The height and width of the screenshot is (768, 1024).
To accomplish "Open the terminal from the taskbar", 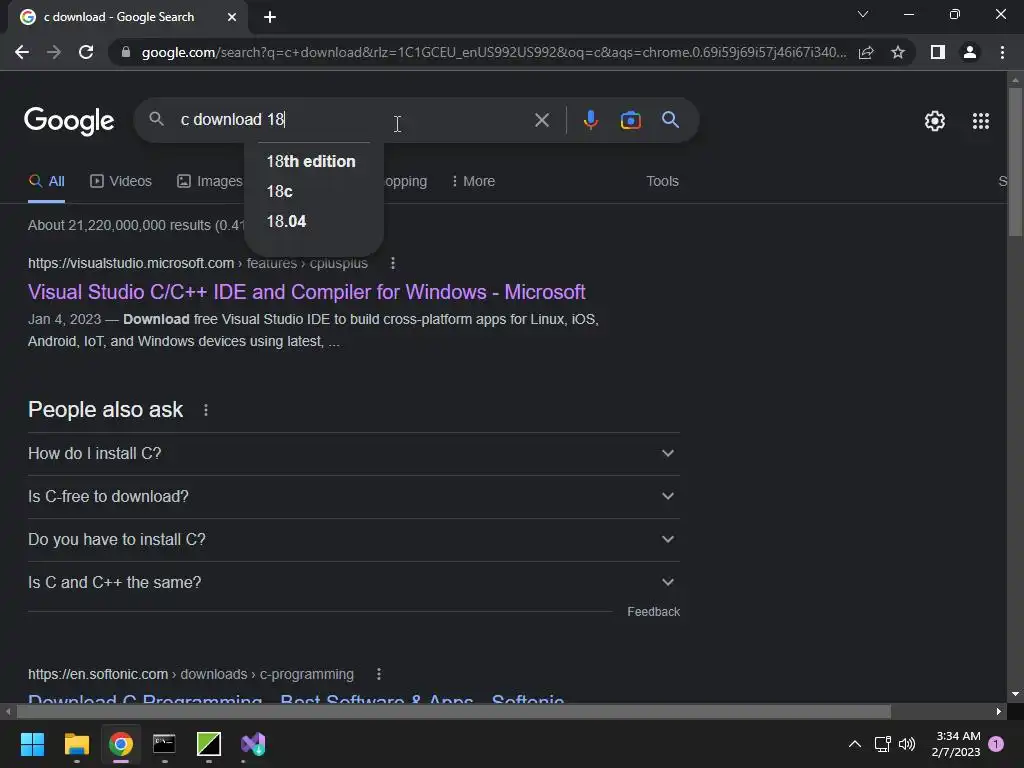I will [x=165, y=744].
